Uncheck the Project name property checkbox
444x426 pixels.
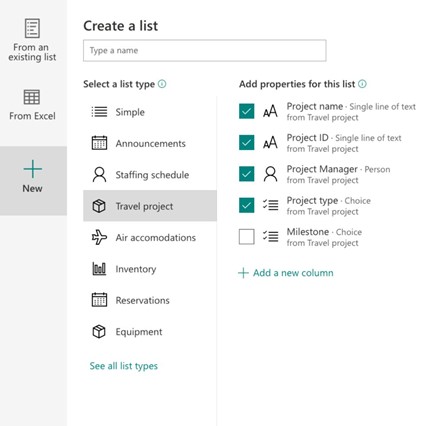[x=247, y=111]
